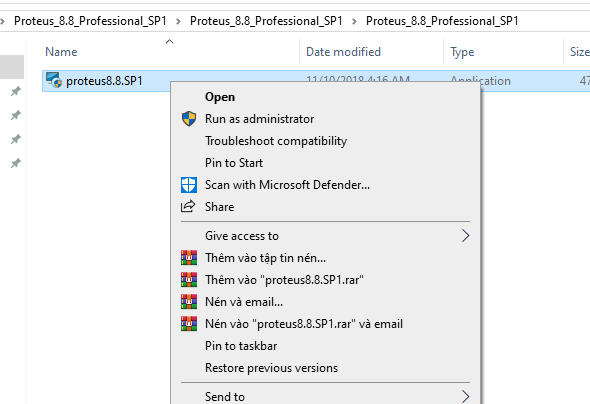
Task: Expand the Give access to arrow
Action: tap(466, 236)
